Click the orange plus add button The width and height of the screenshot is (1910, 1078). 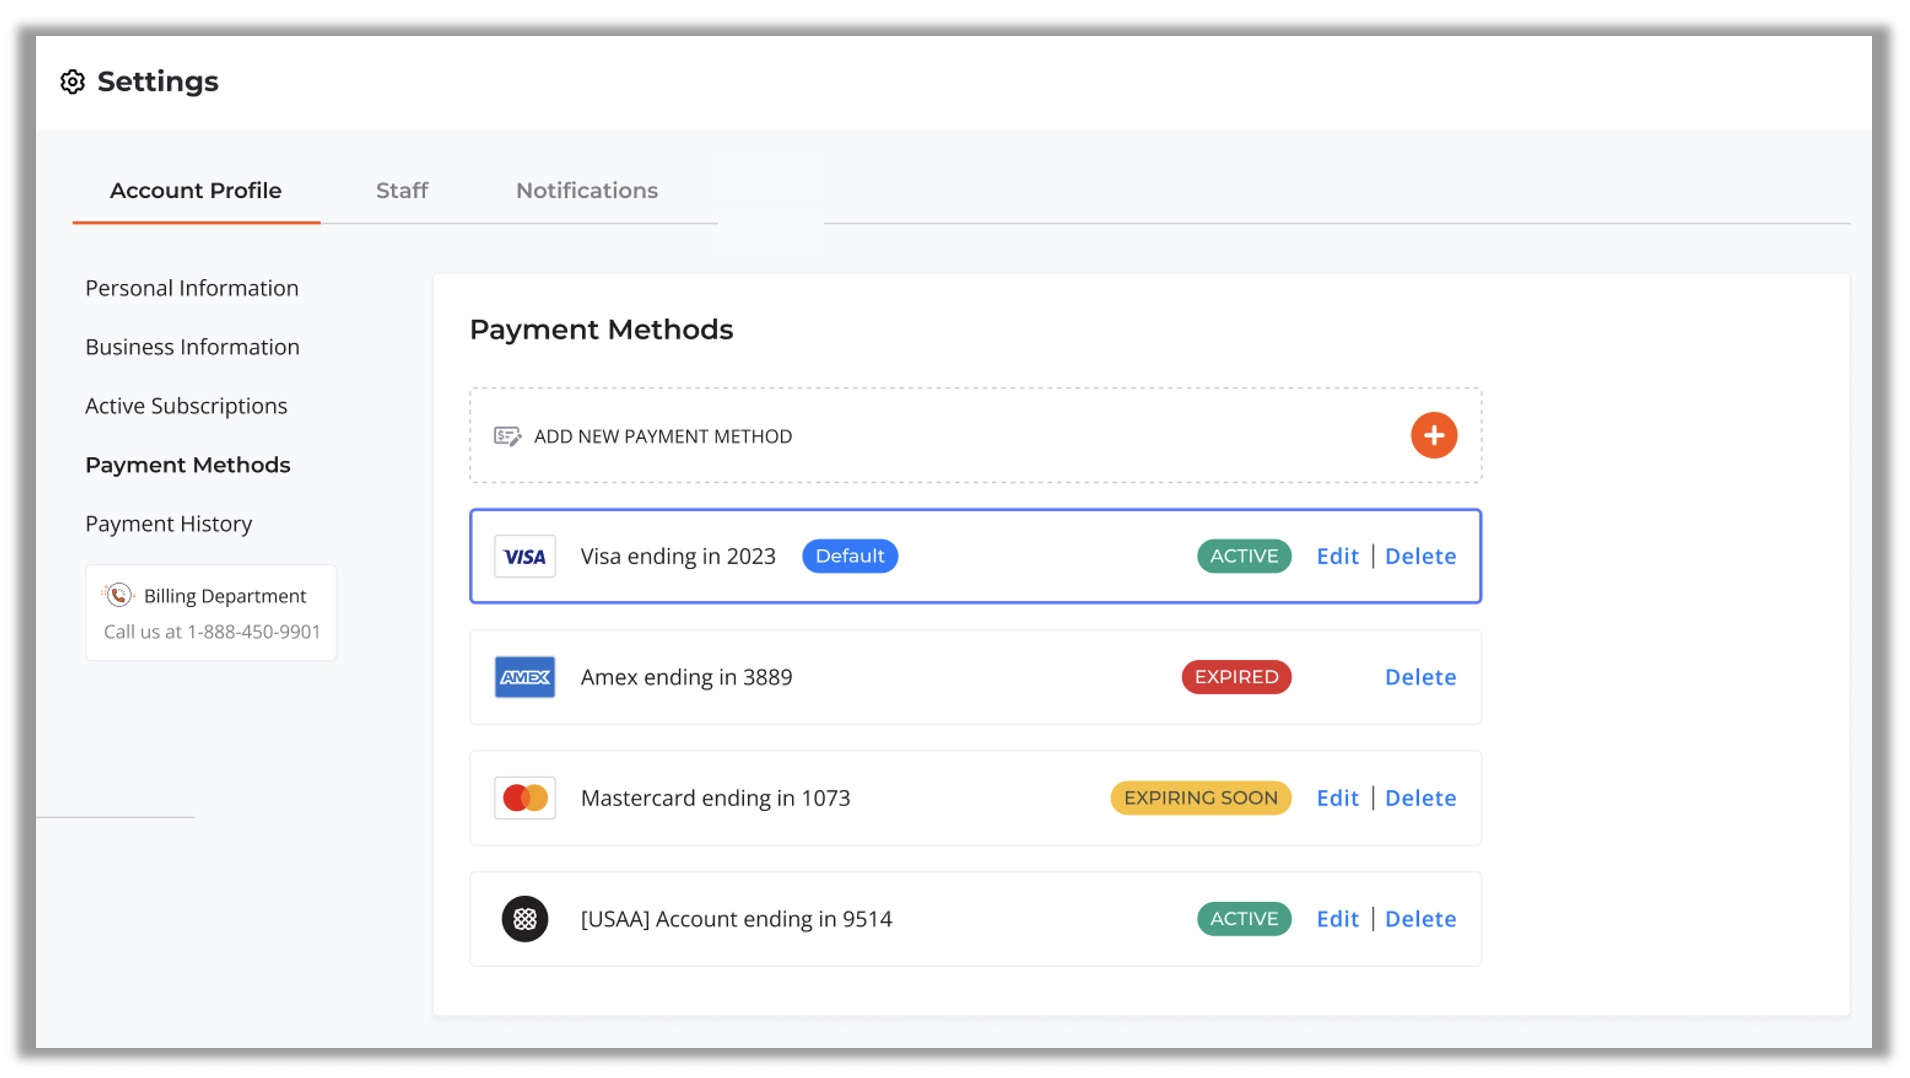[x=1433, y=436]
